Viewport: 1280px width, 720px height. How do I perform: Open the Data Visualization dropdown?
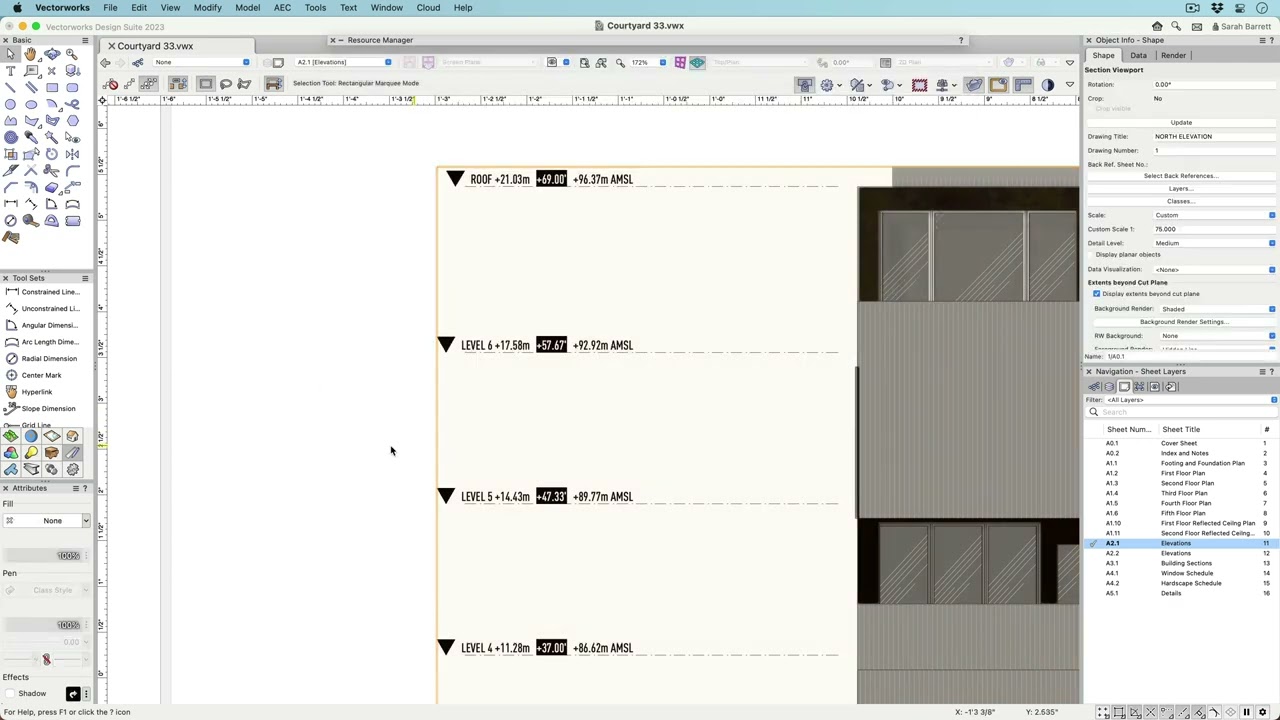[1214, 270]
